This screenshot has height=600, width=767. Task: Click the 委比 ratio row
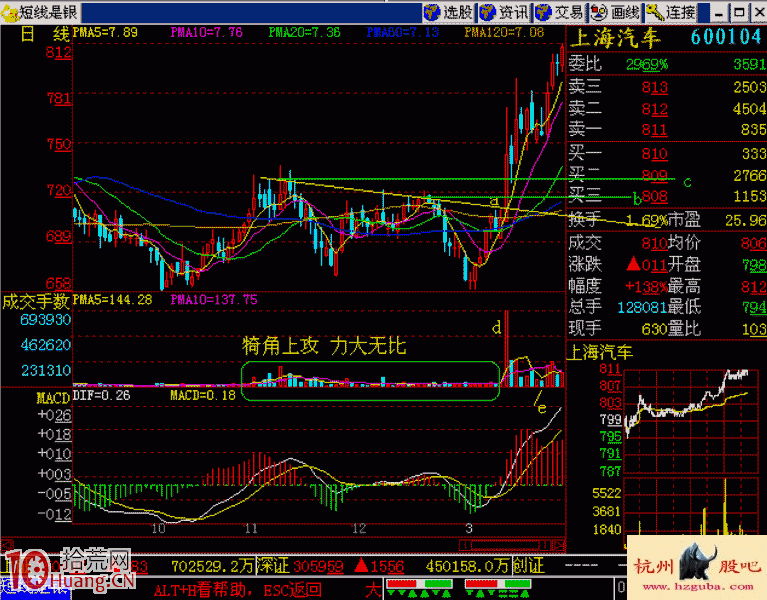point(667,64)
